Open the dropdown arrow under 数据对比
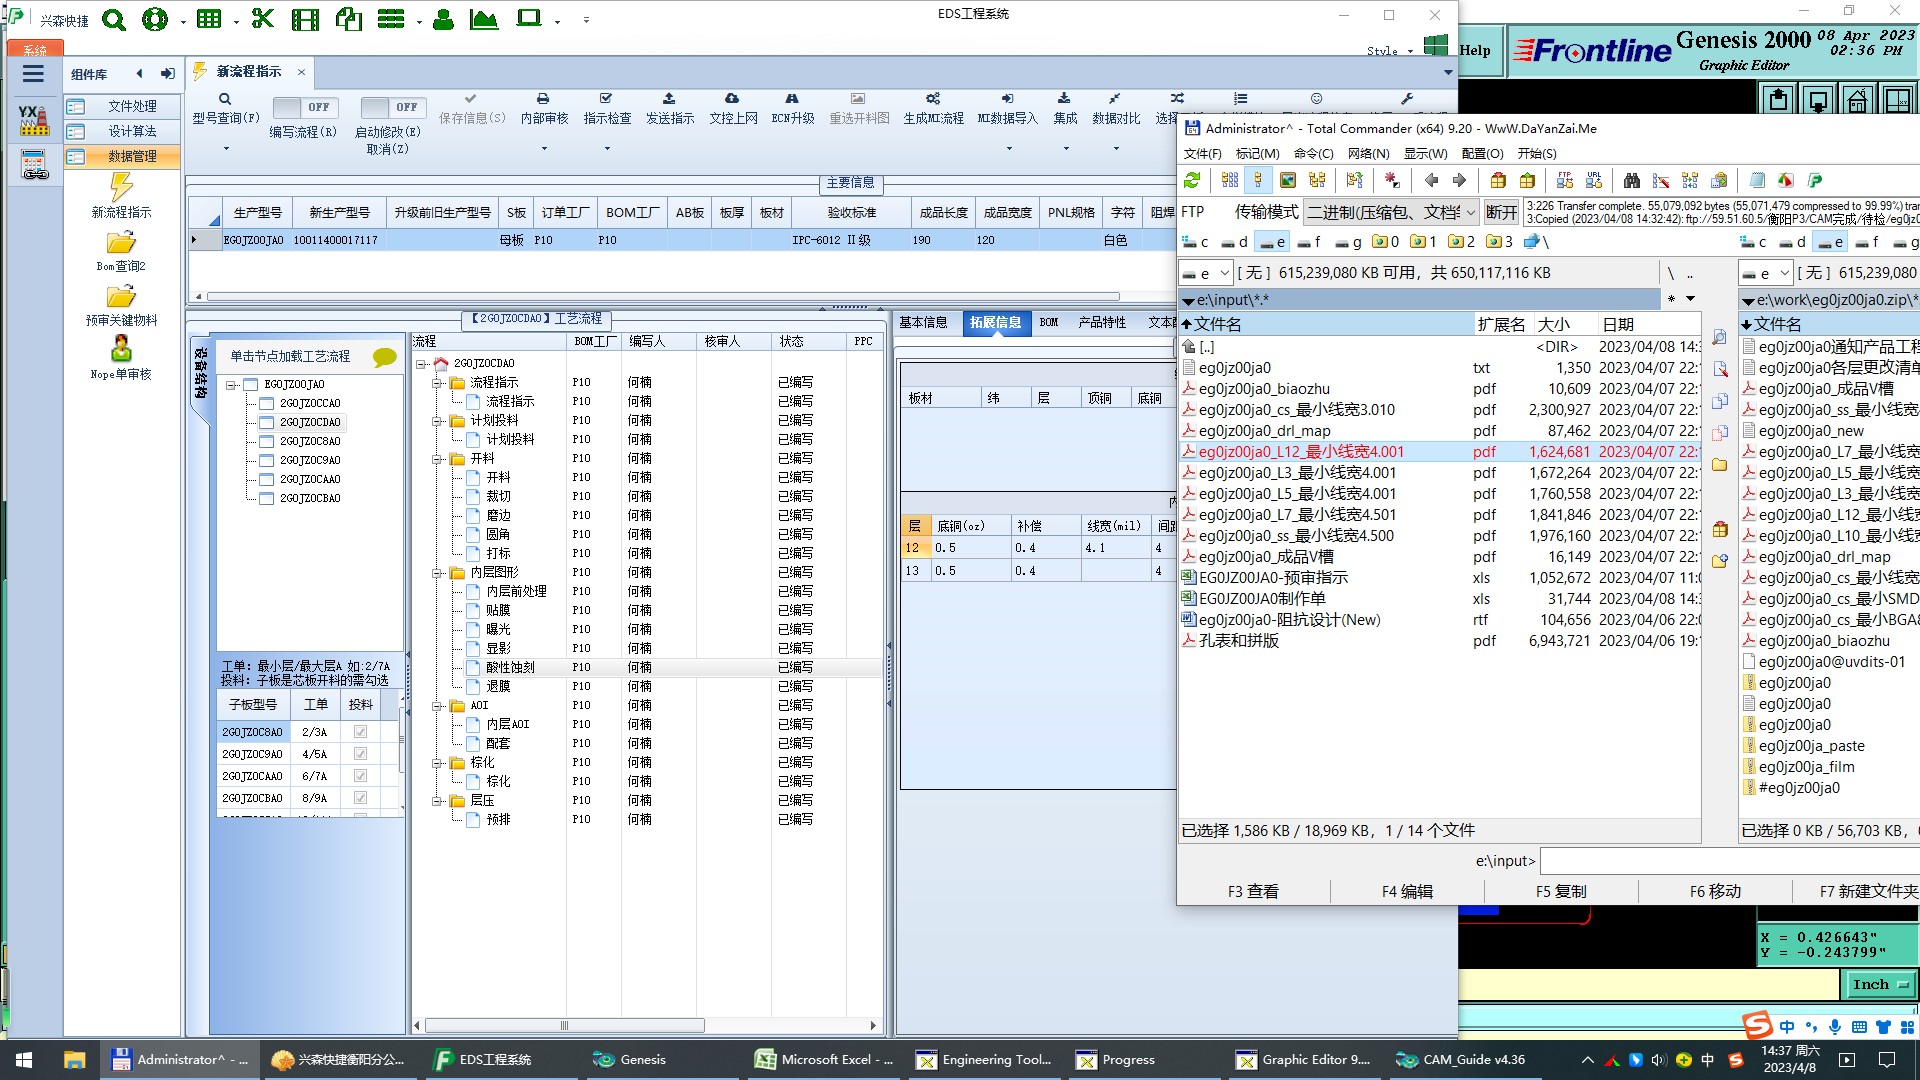Viewport: 1920px width, 1080px height. [1116, 148]
